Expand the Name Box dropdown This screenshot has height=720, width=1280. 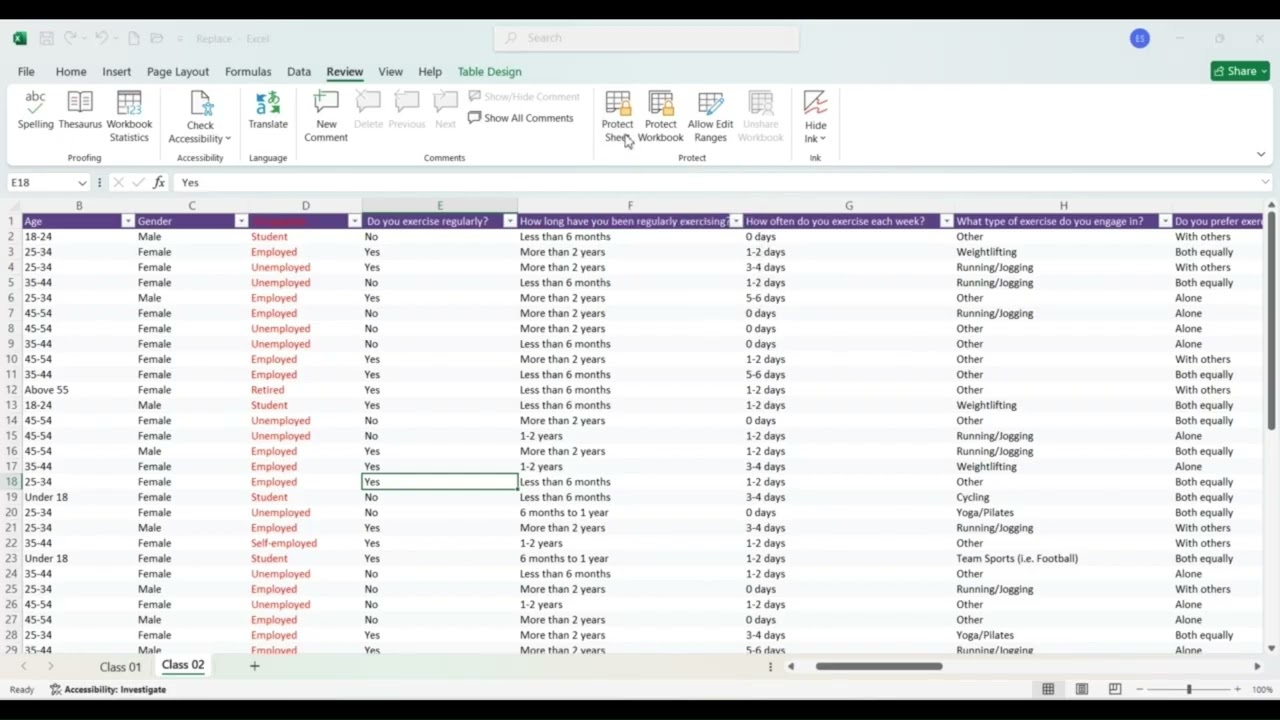pos(81,183)
